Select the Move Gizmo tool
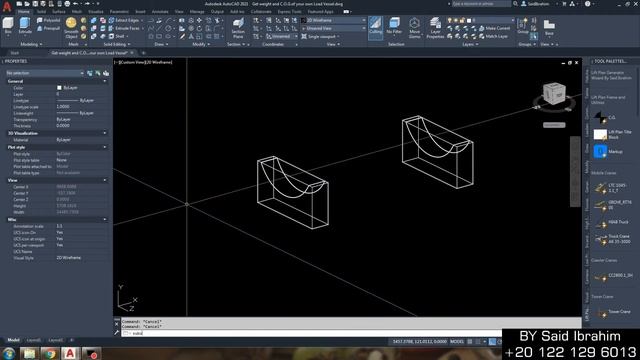Screen dimensions: 640x360 coord(414,28)
